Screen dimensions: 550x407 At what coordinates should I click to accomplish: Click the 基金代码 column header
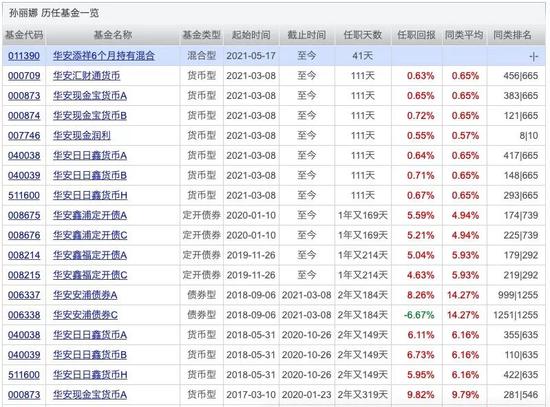pos(24,35)
